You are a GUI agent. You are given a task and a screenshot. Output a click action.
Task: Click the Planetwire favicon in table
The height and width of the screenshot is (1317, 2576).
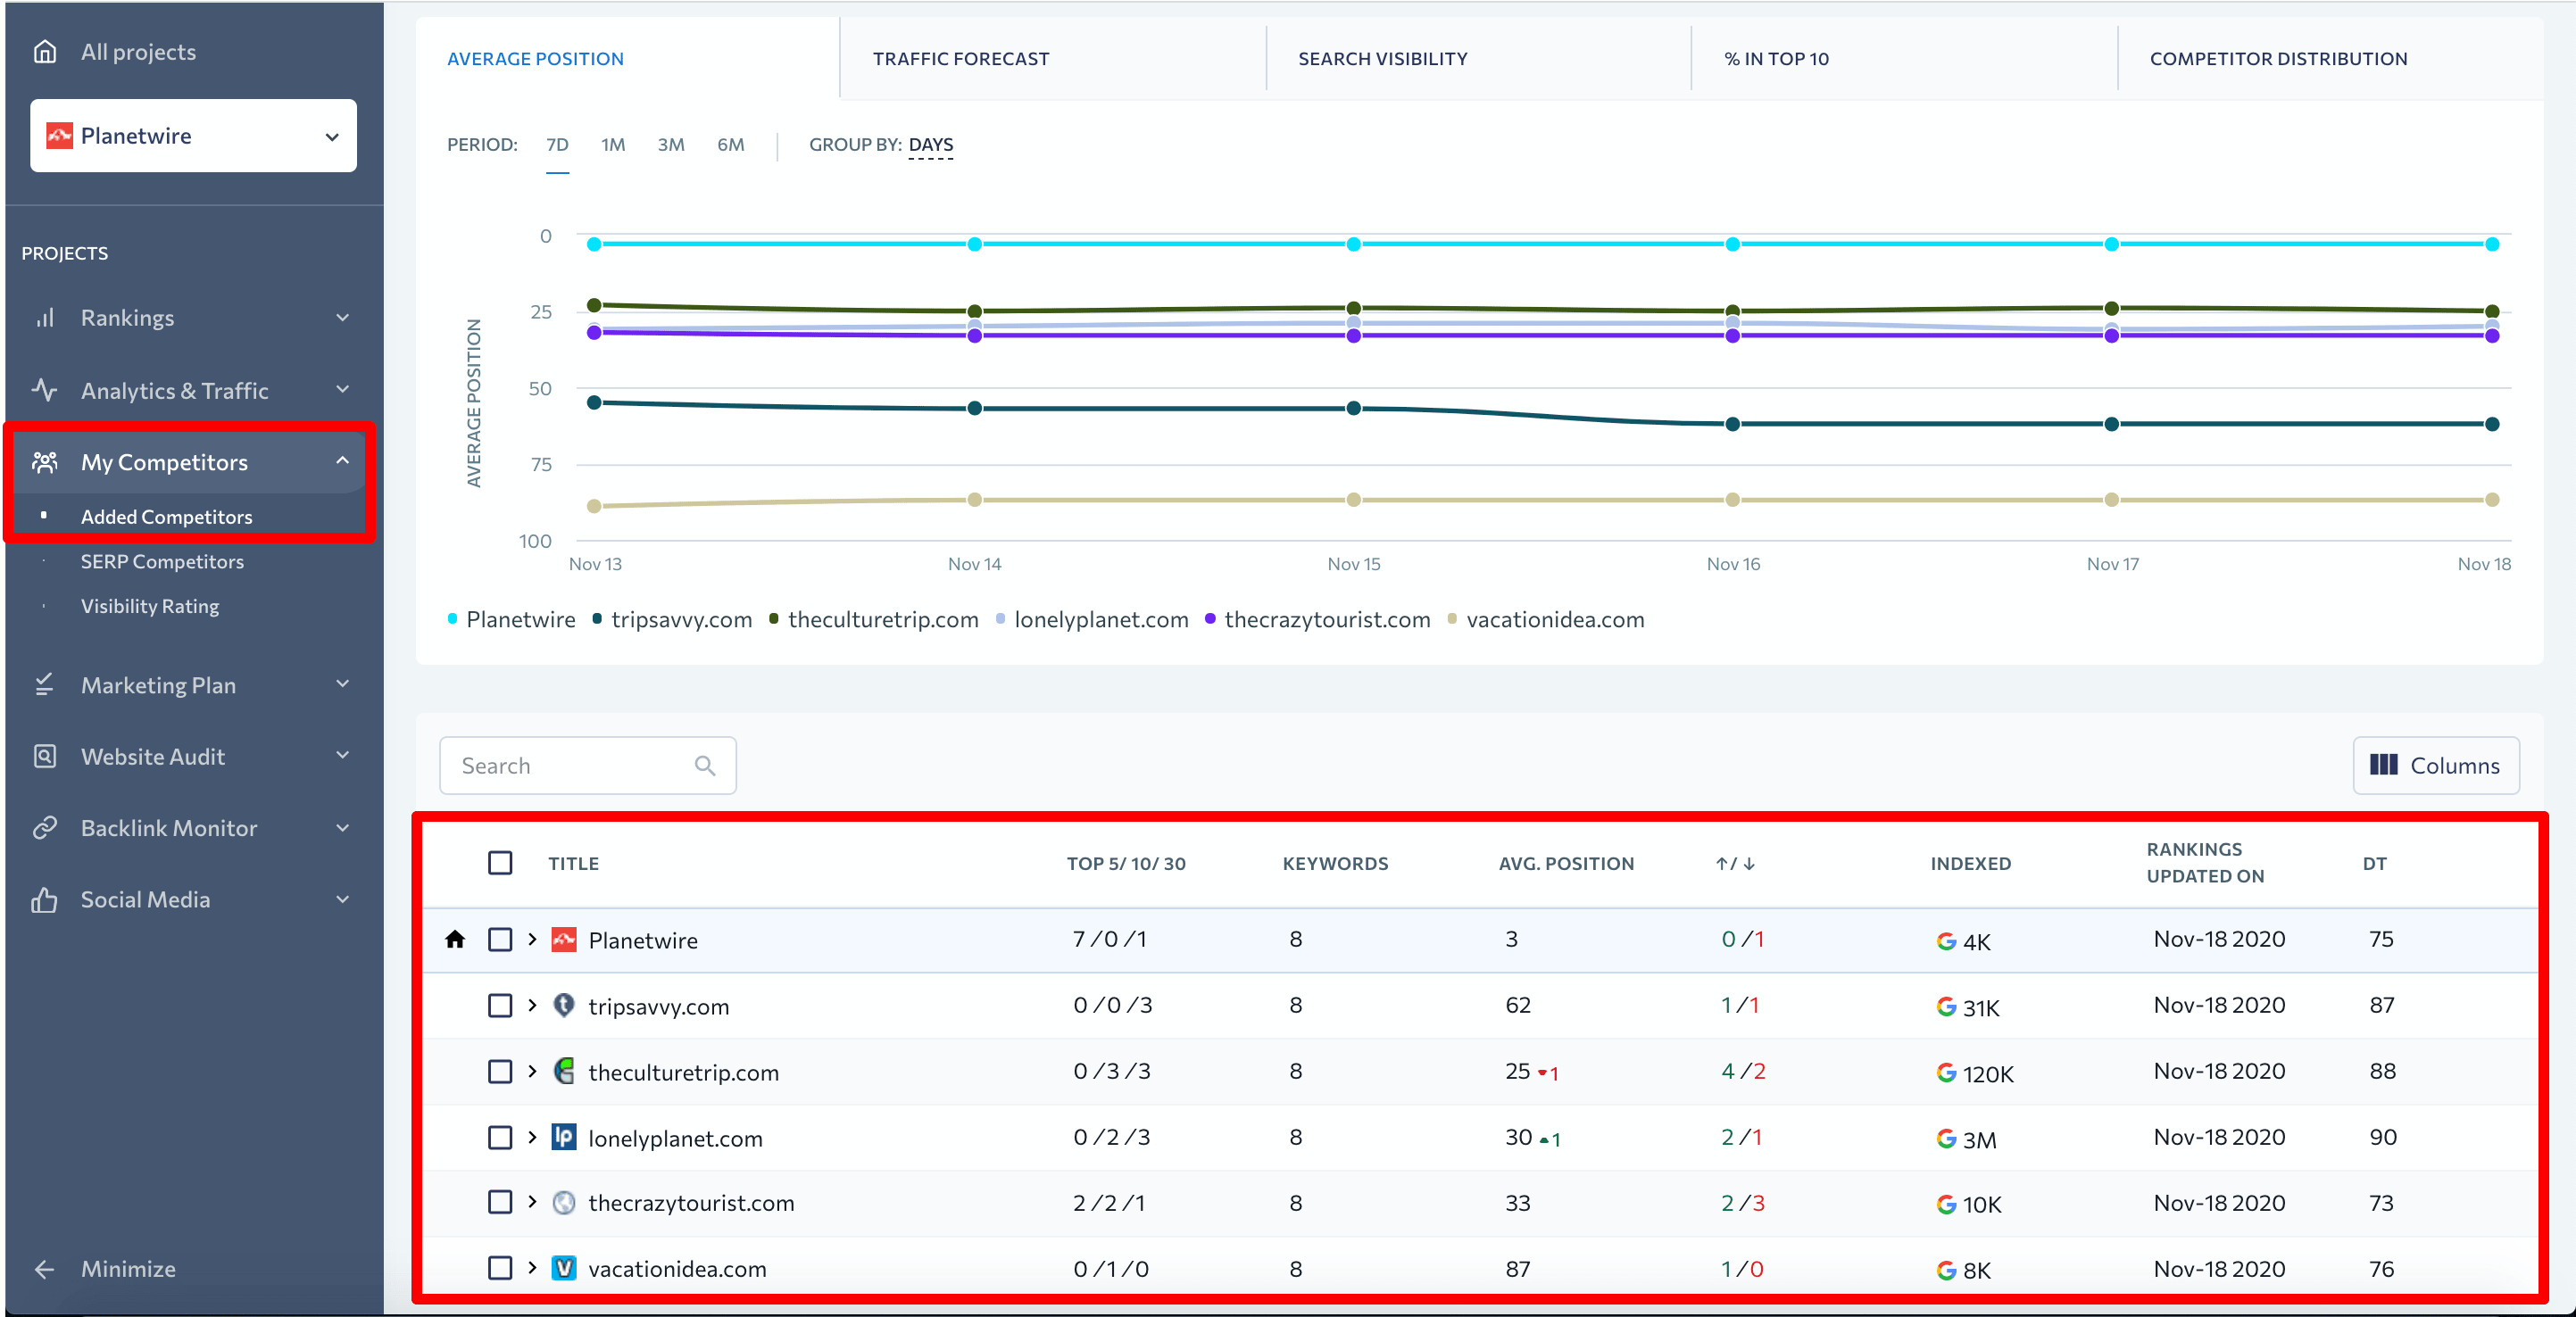[x=564, y=939]
